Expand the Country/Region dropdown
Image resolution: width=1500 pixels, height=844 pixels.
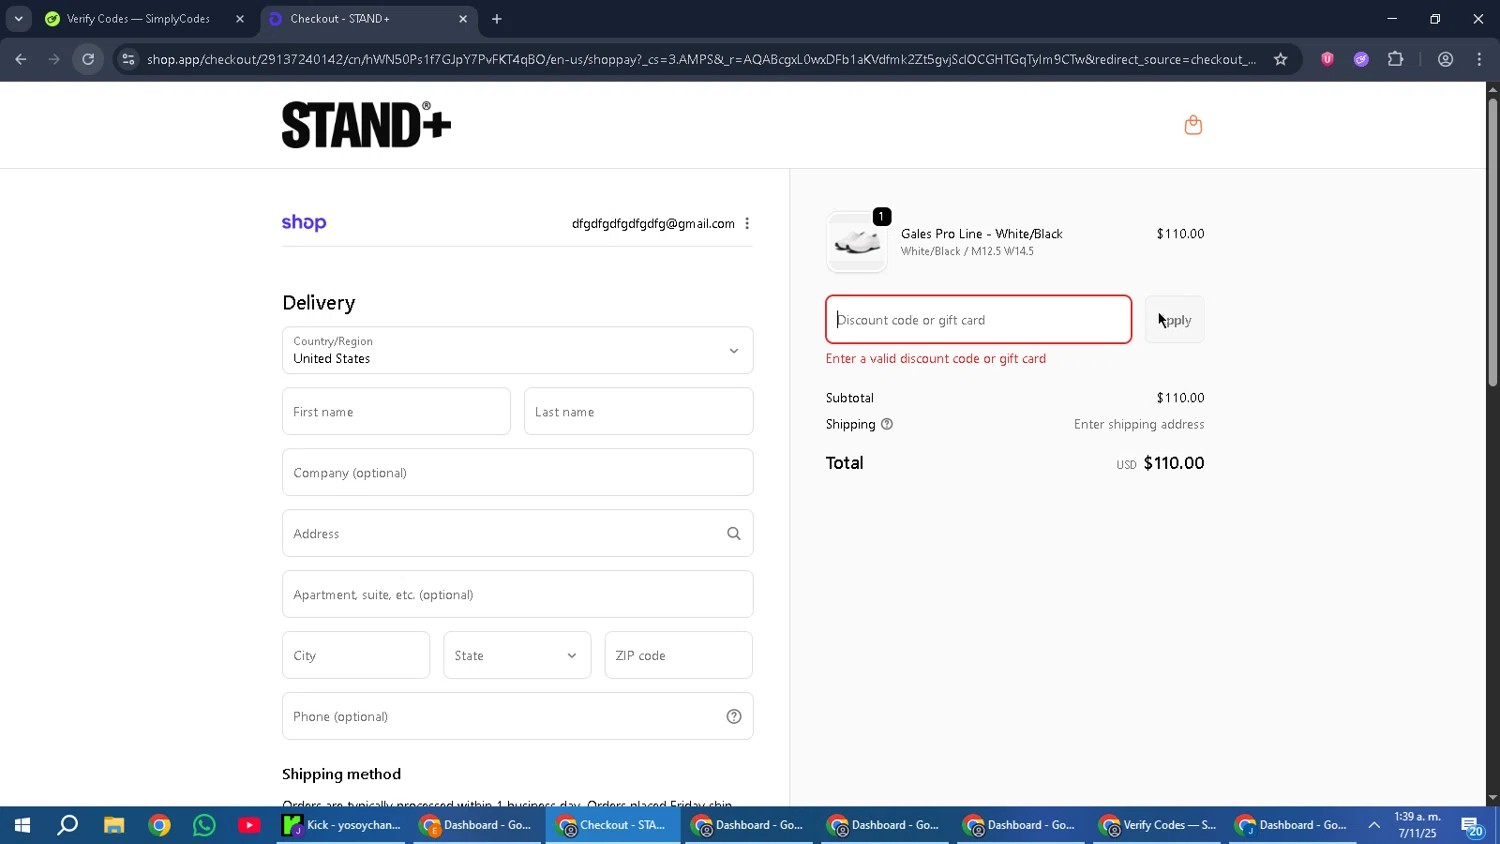pos(517,350)
